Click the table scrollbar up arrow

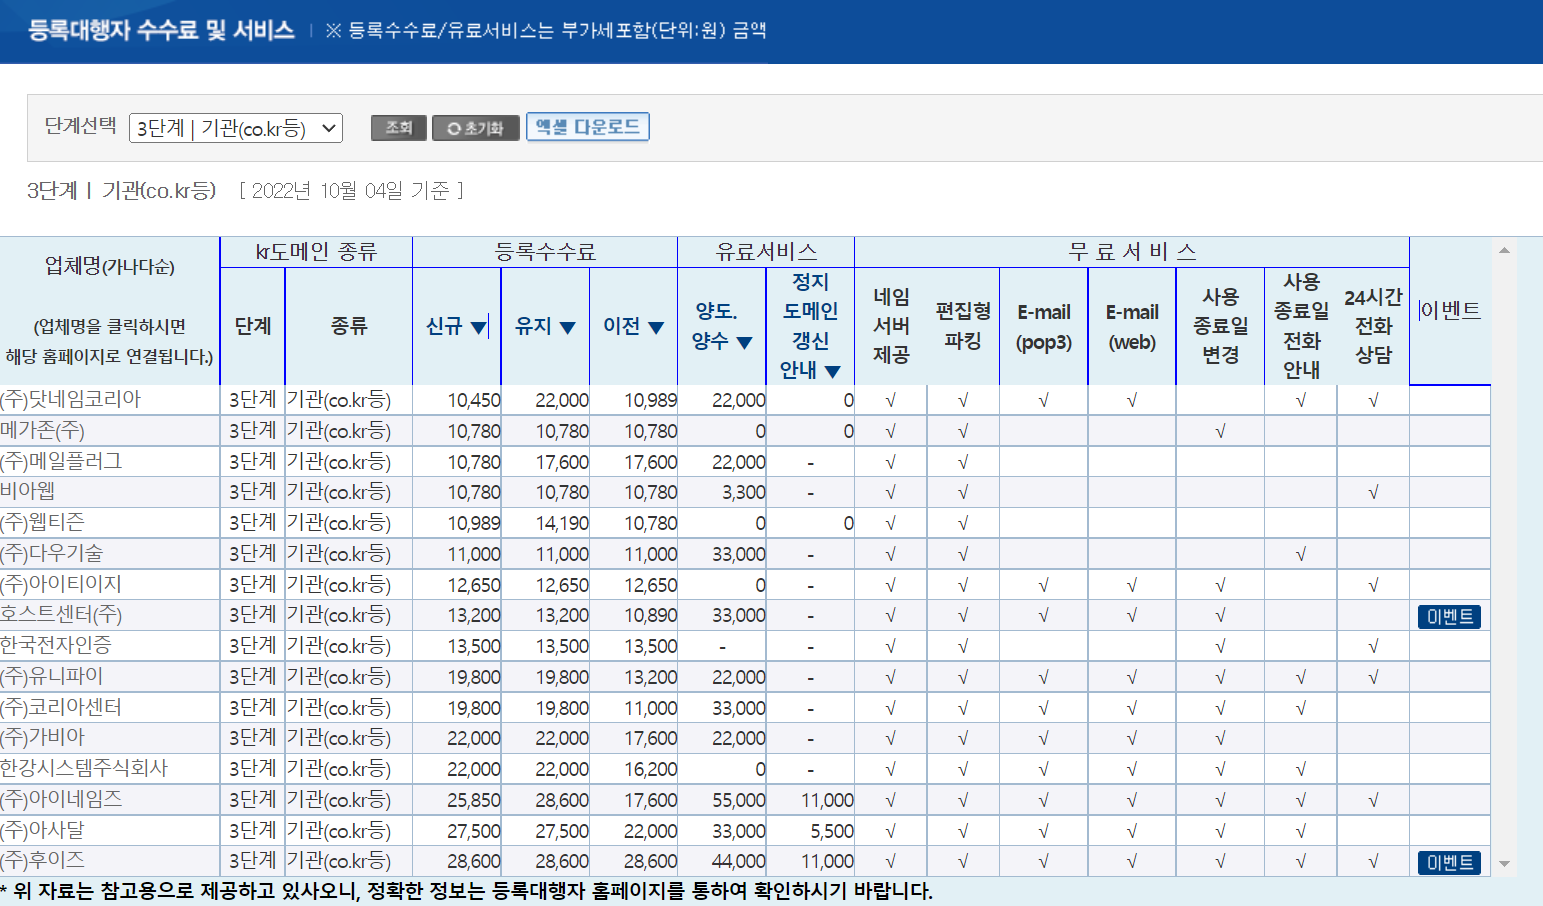point(1504,250)
